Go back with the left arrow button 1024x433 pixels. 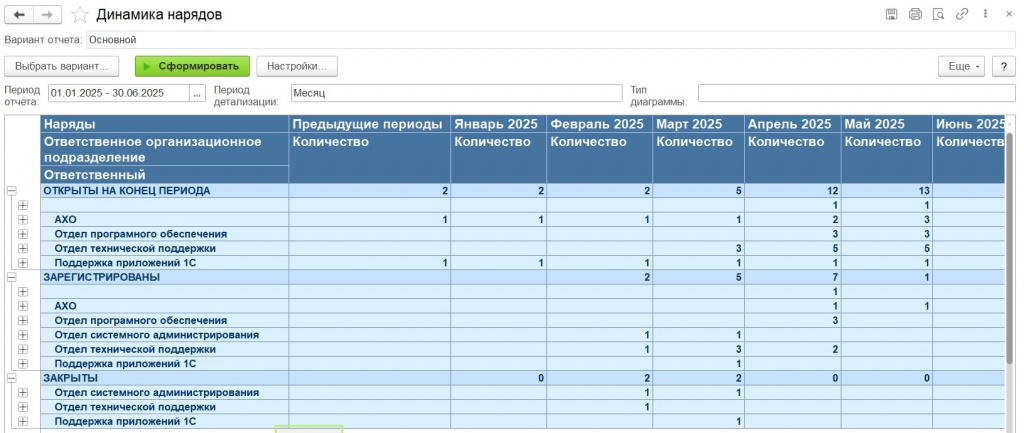(19, 14)
